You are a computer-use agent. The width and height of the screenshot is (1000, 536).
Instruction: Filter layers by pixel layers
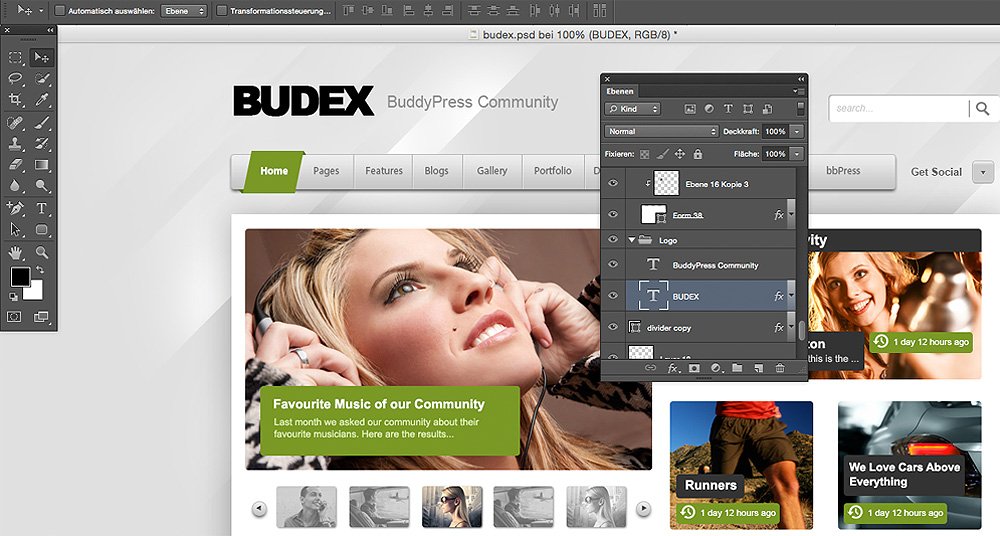coord(690,109)
